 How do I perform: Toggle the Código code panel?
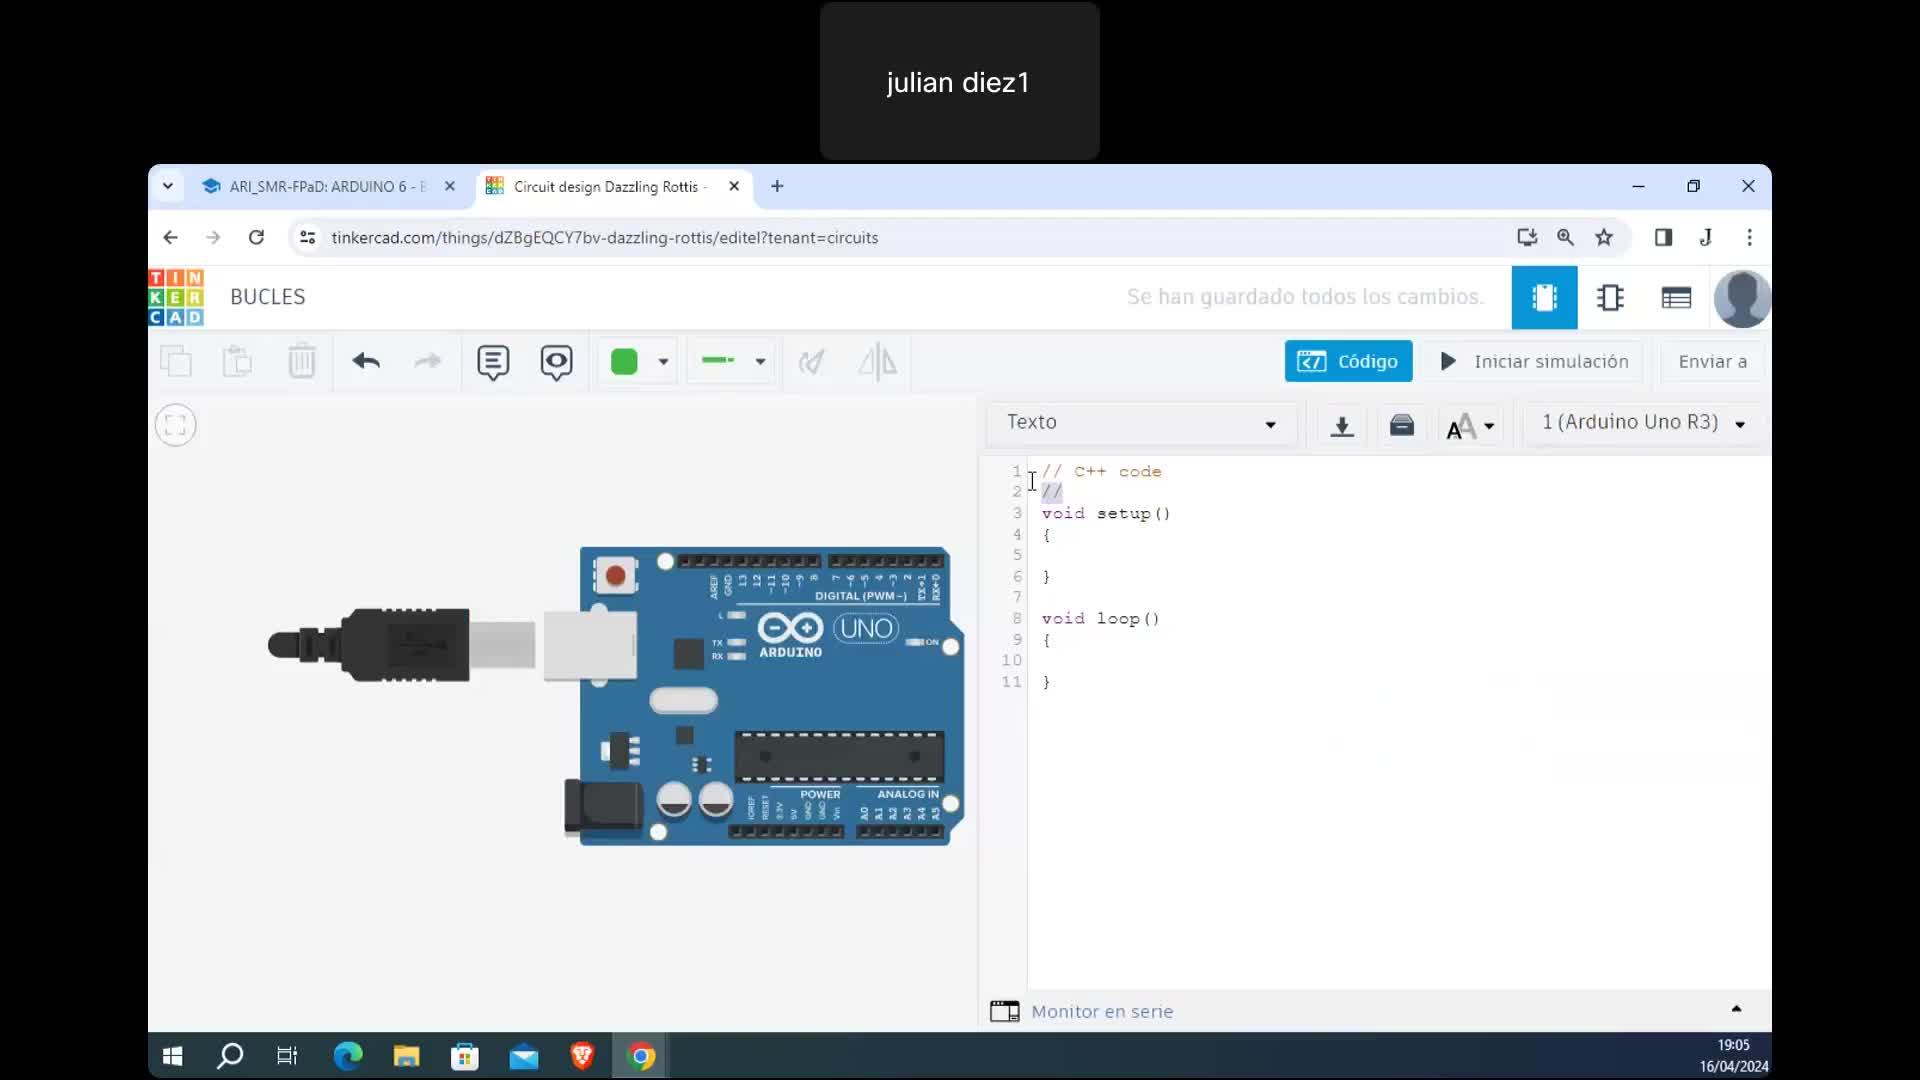1348,361
